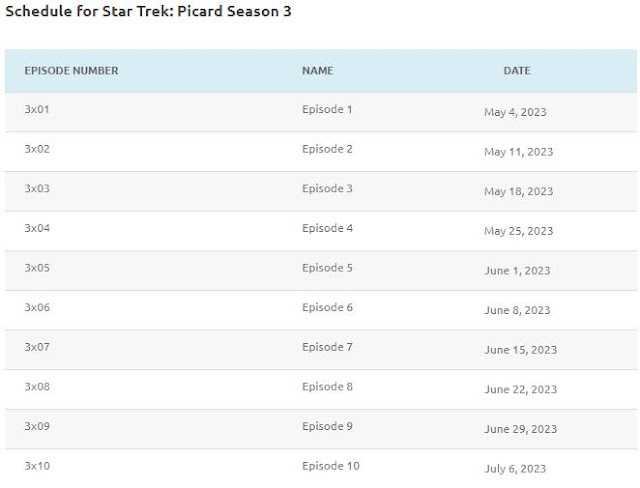The height and width of the screenshot is (488, 640).
Task: Click the DATE column header
Action: pos(517,71)
